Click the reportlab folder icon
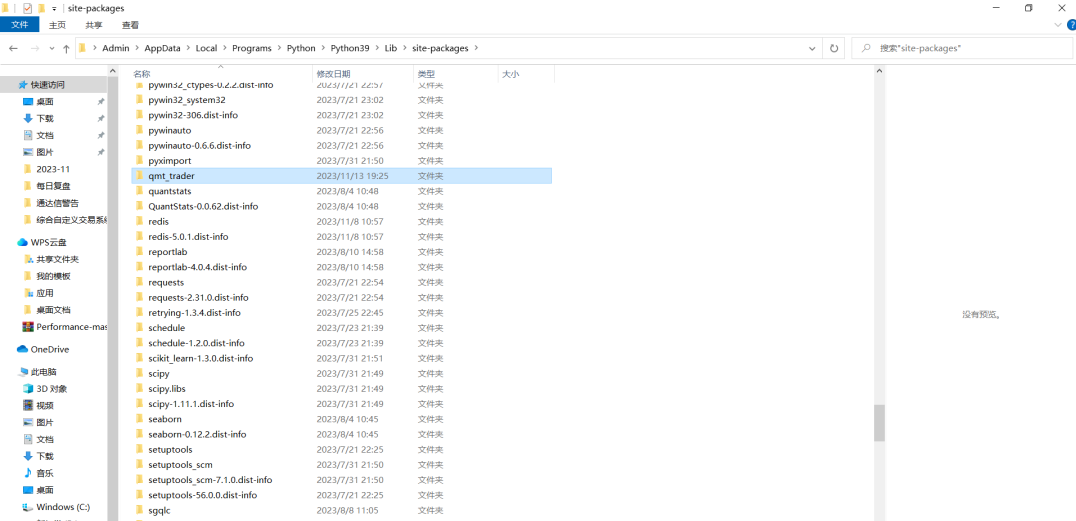Image resolution: width=1076 pixels, height=521 pixels. [x=139, y=252]
